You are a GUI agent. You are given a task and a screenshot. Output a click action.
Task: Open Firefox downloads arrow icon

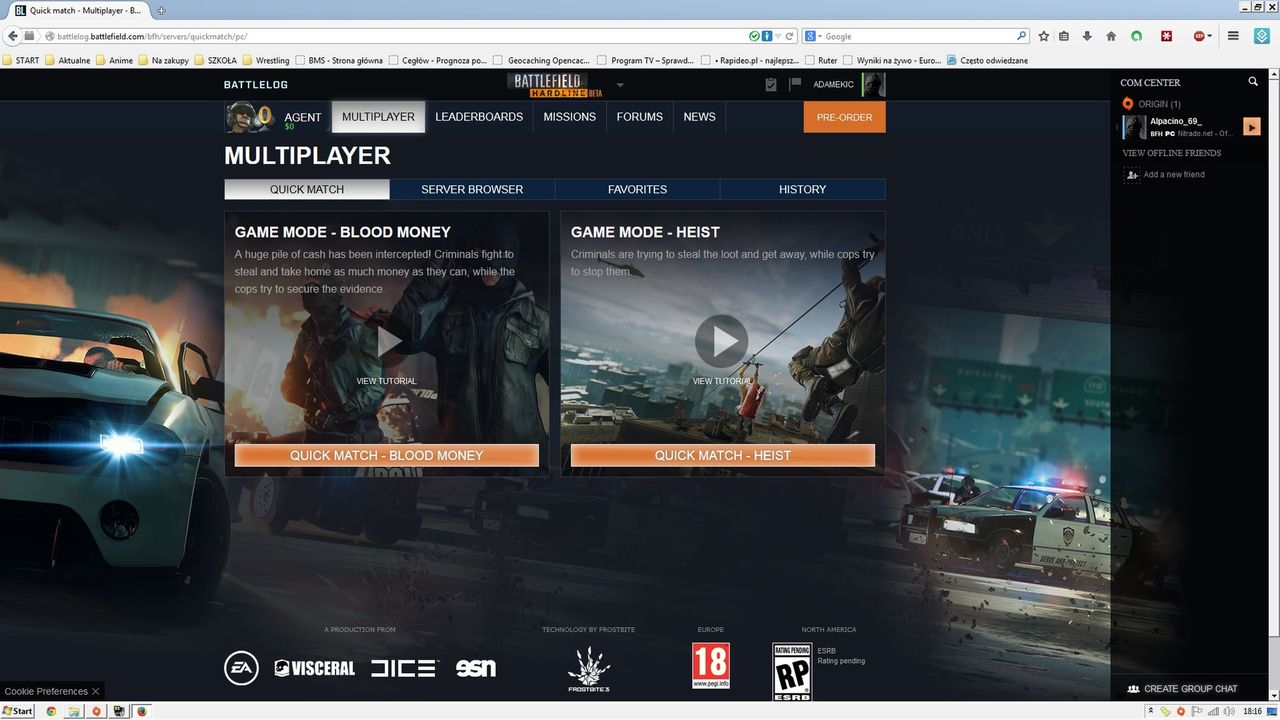point(1087,36)
